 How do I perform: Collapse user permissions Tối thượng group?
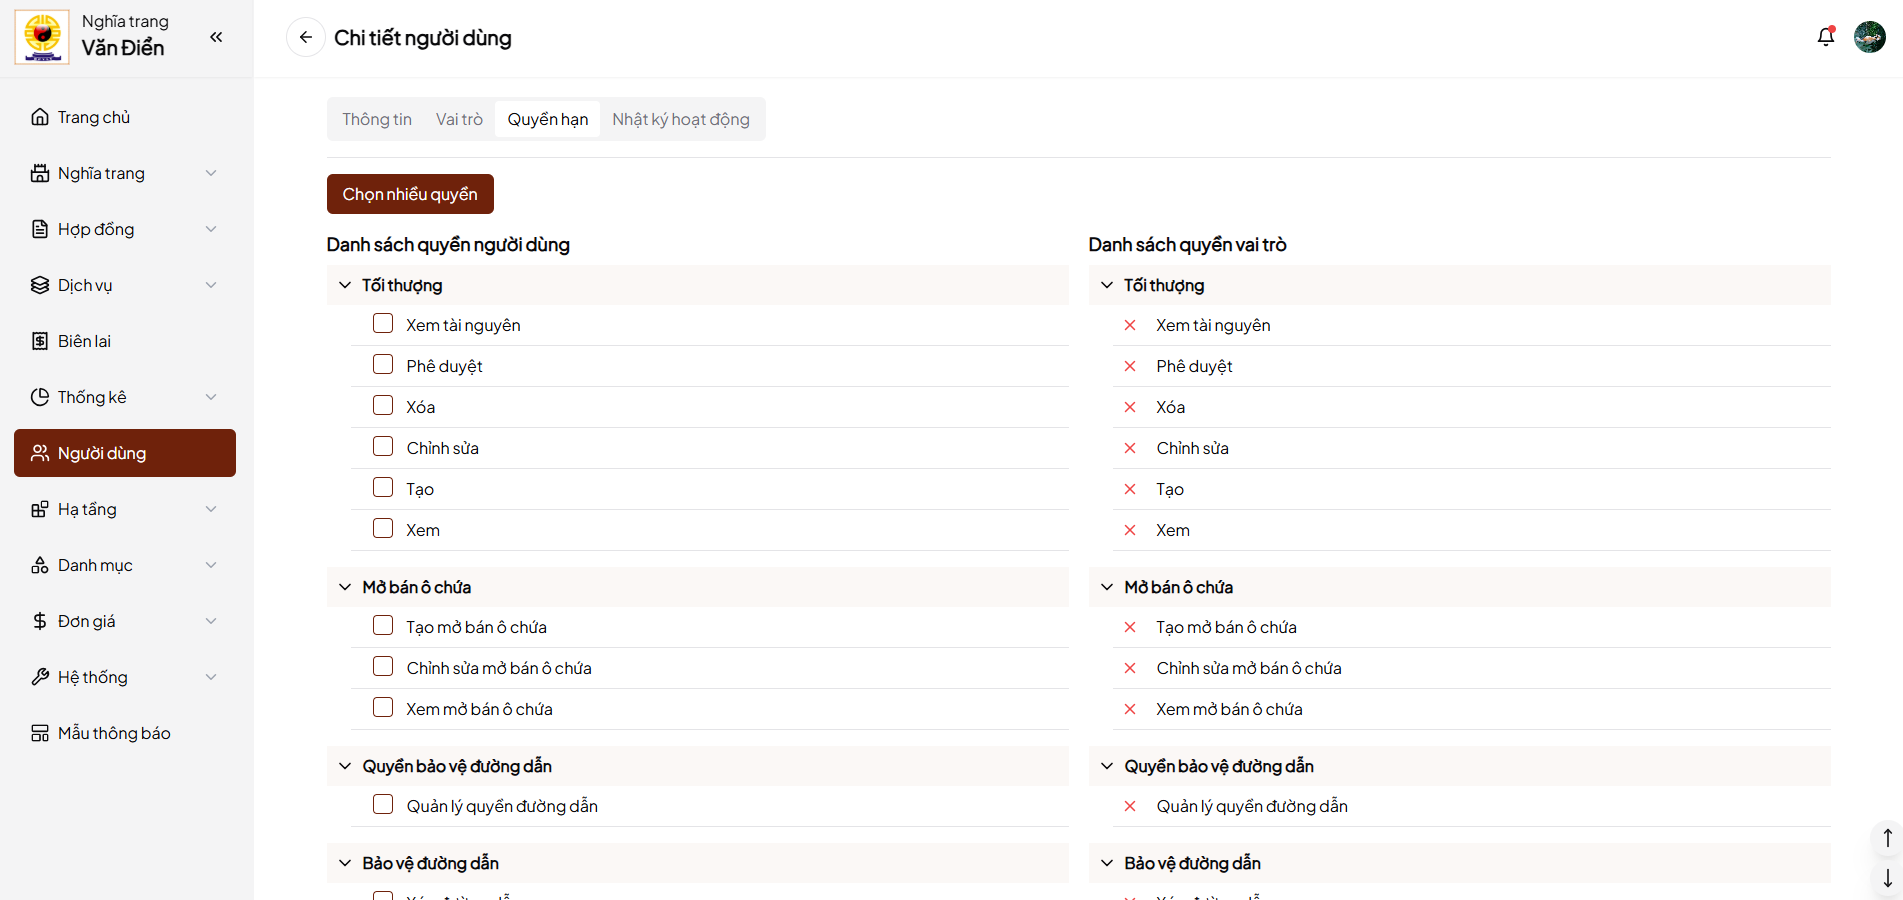[345, 285]
